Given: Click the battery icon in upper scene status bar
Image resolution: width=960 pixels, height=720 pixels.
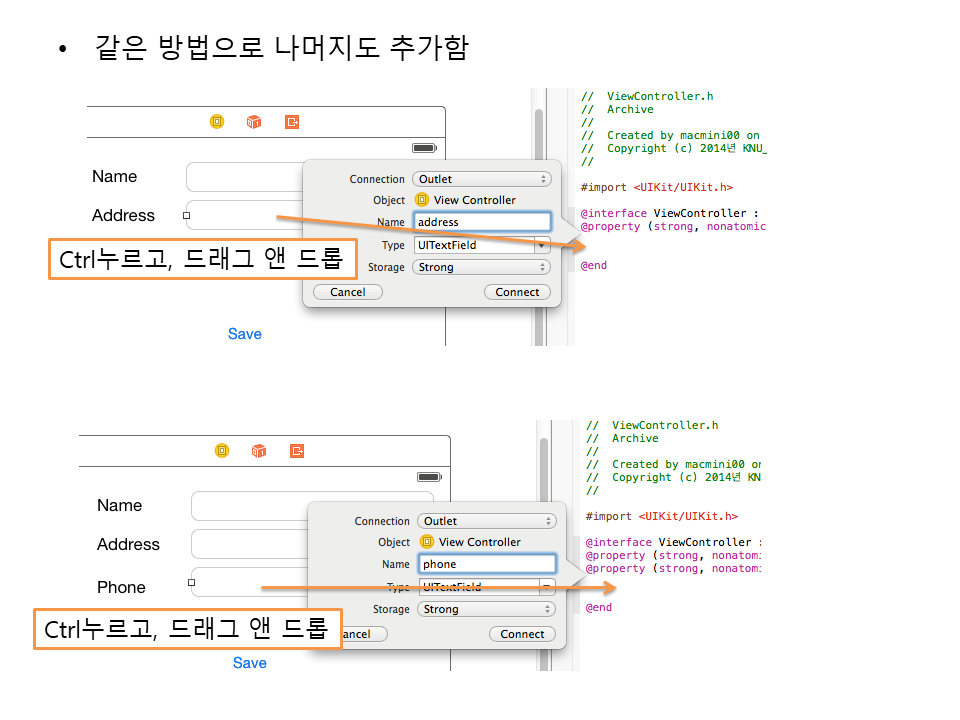Looking at the screenshot, I should point(424,148).
